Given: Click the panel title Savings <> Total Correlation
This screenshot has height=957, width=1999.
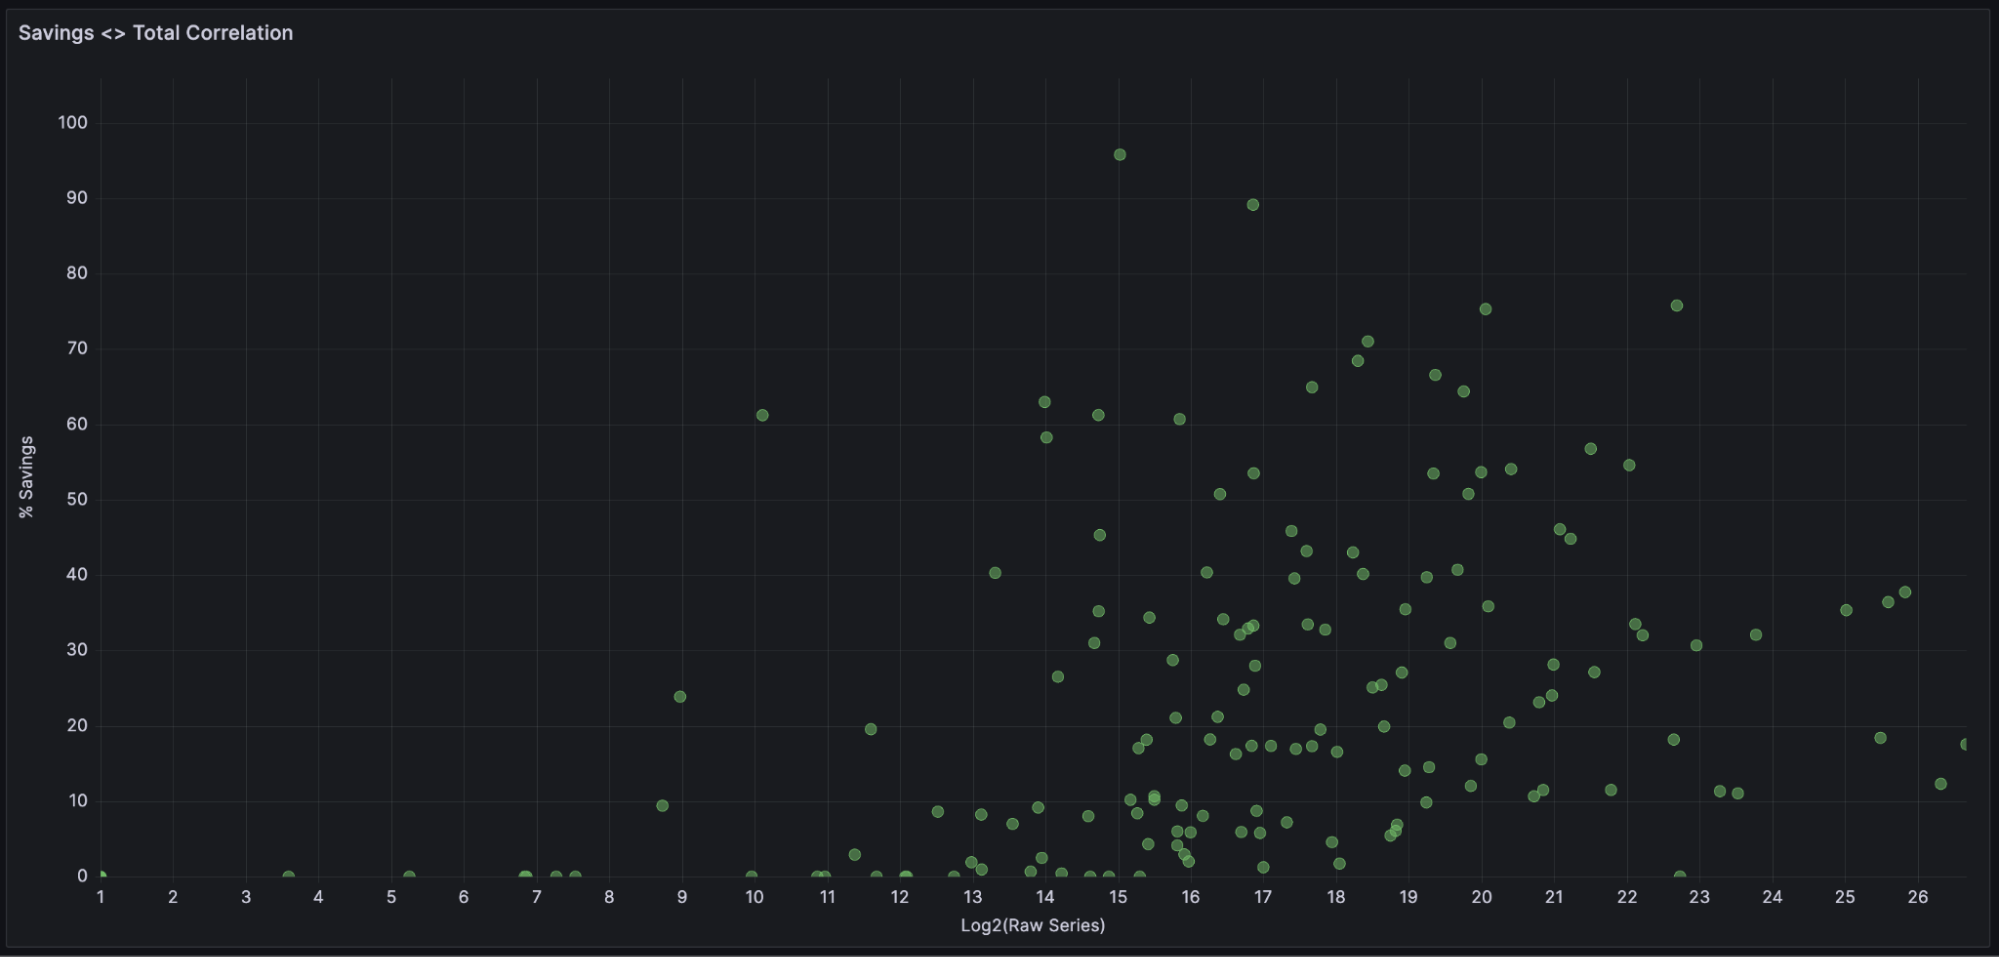Looking at the screenshot, I should [x=155, y=32].
